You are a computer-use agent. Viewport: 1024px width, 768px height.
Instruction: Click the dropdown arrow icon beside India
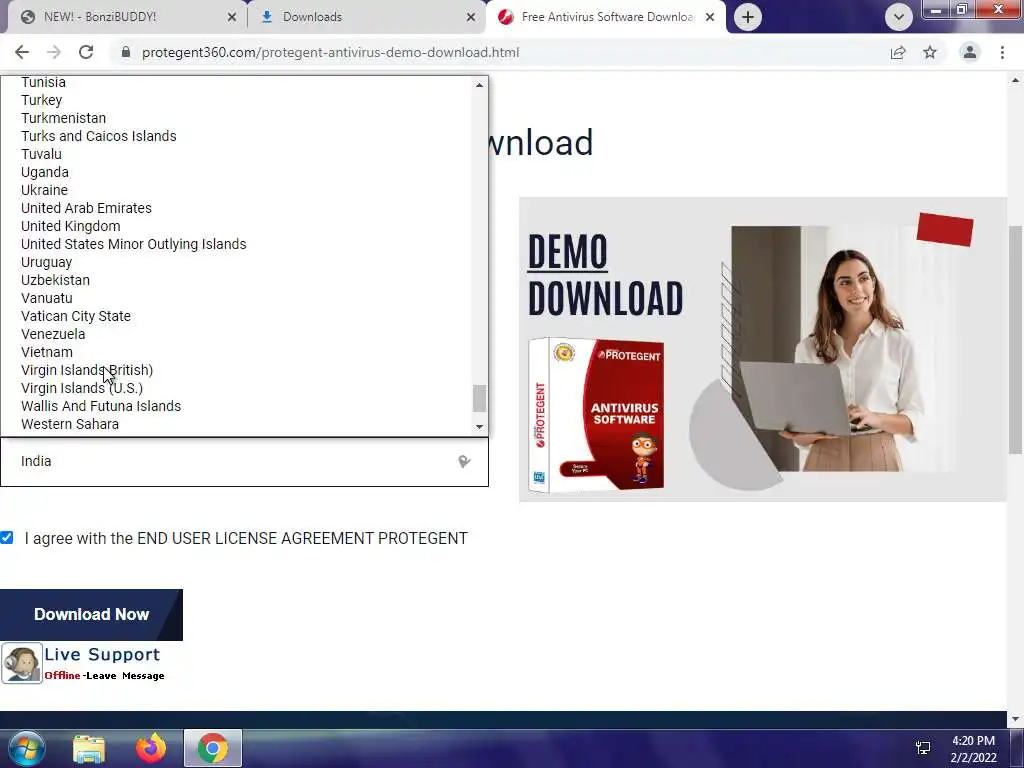tap(464, 462)
